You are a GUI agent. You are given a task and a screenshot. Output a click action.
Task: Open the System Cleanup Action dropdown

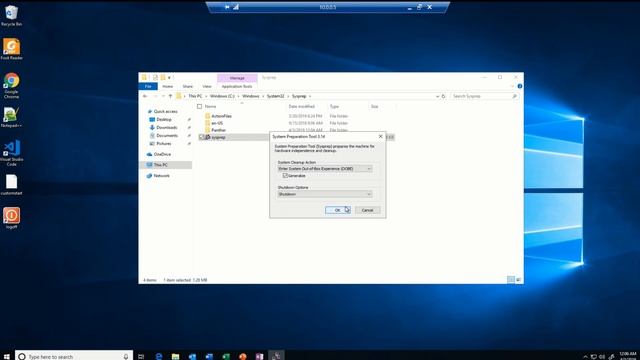pyautogui.click(x=325, y=169)
